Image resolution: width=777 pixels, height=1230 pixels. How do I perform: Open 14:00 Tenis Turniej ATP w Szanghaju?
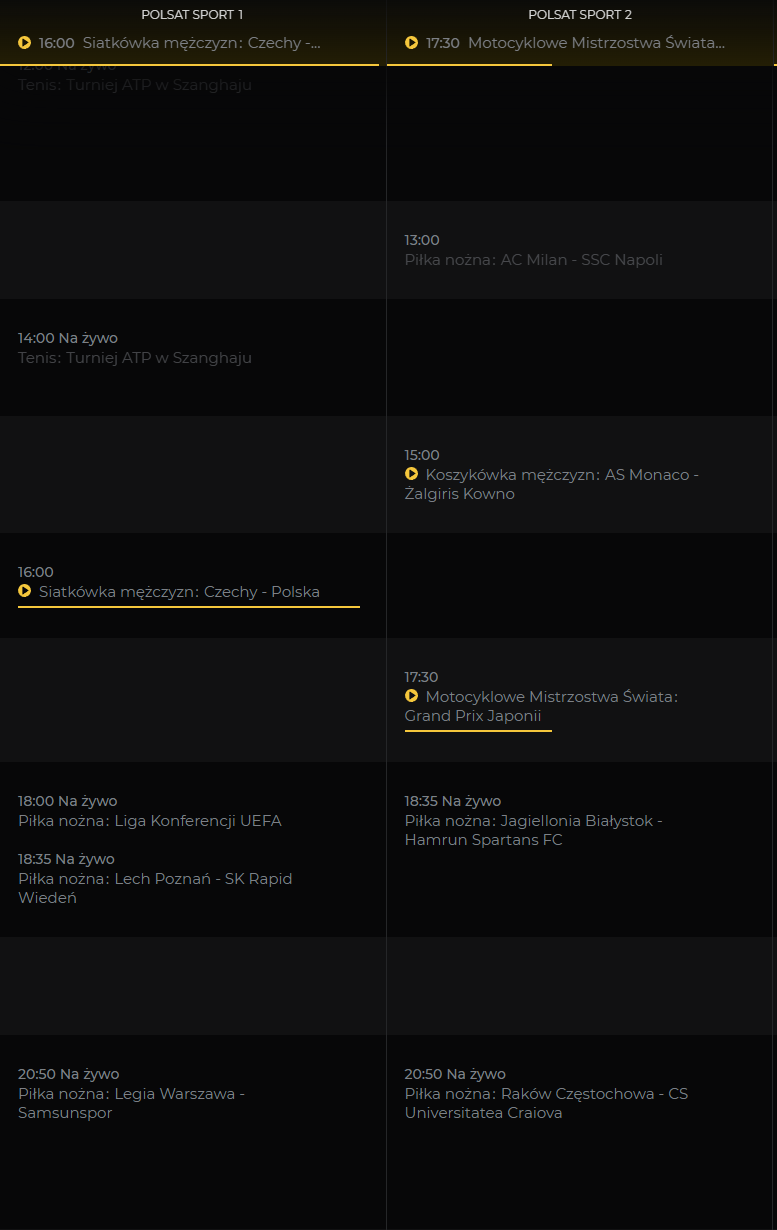tap(135, 358)
